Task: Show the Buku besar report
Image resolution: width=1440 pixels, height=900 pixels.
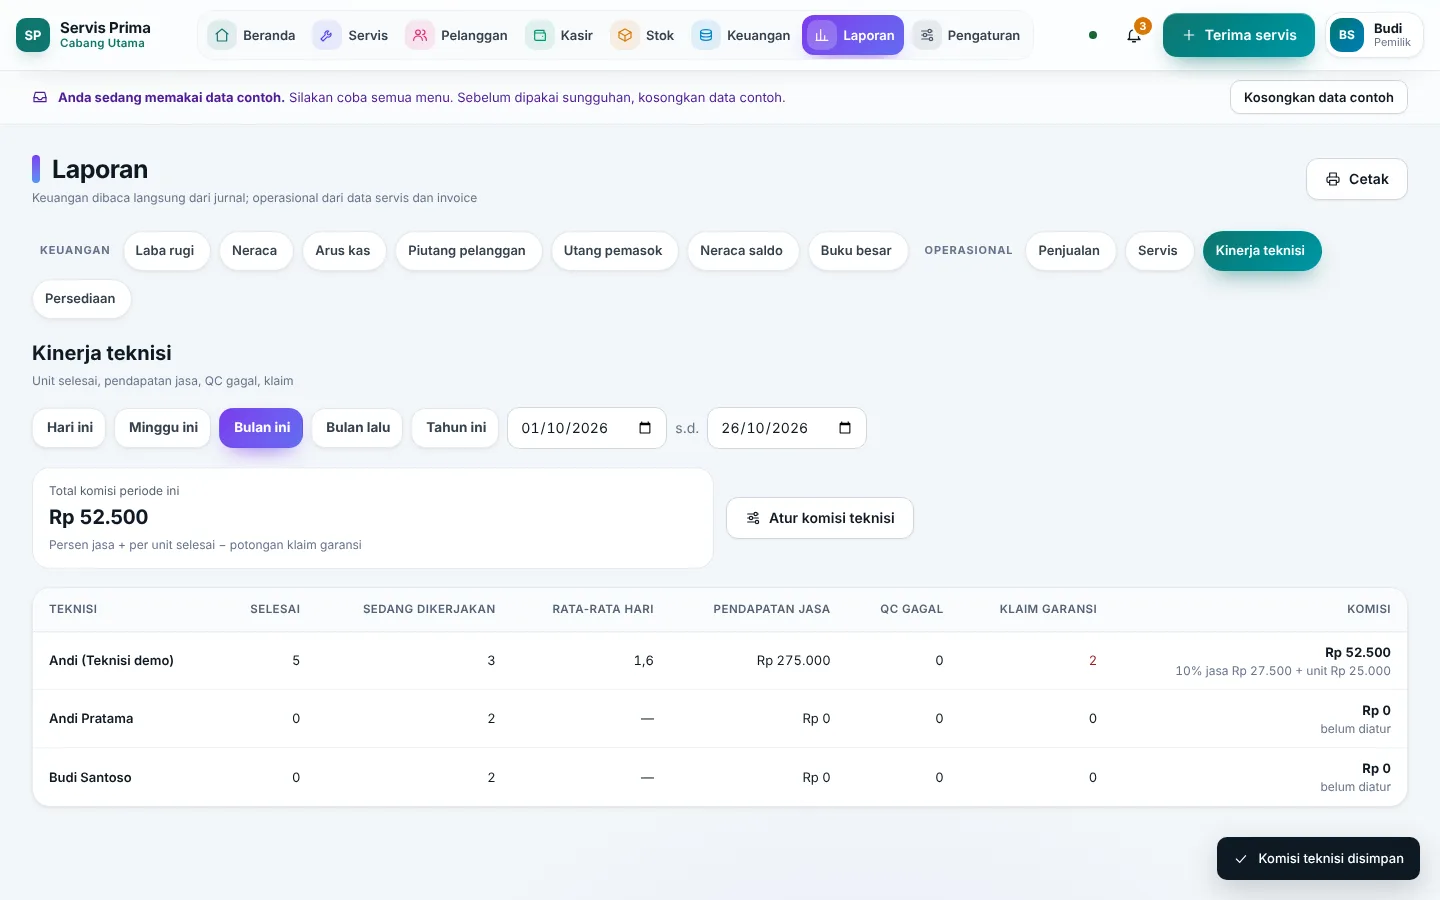Action: point(856,251)
